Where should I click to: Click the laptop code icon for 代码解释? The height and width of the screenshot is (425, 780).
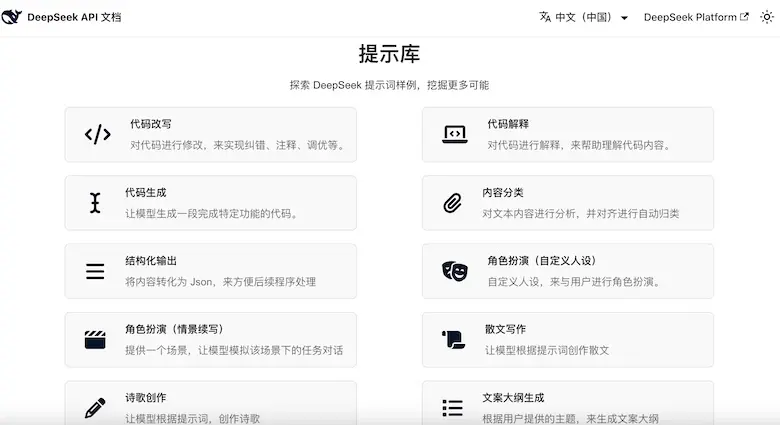[455, 134]
